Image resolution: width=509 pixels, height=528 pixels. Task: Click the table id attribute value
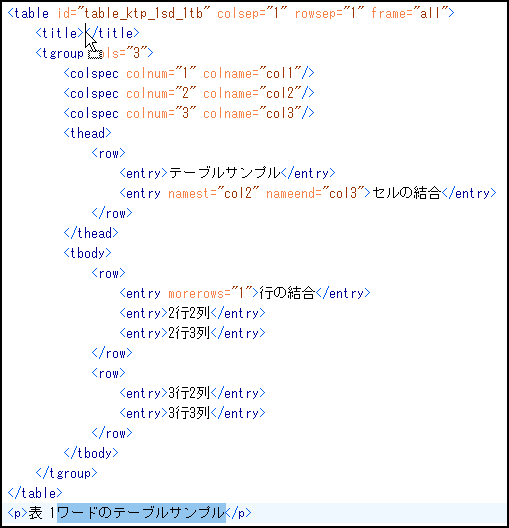coord(144,13)
